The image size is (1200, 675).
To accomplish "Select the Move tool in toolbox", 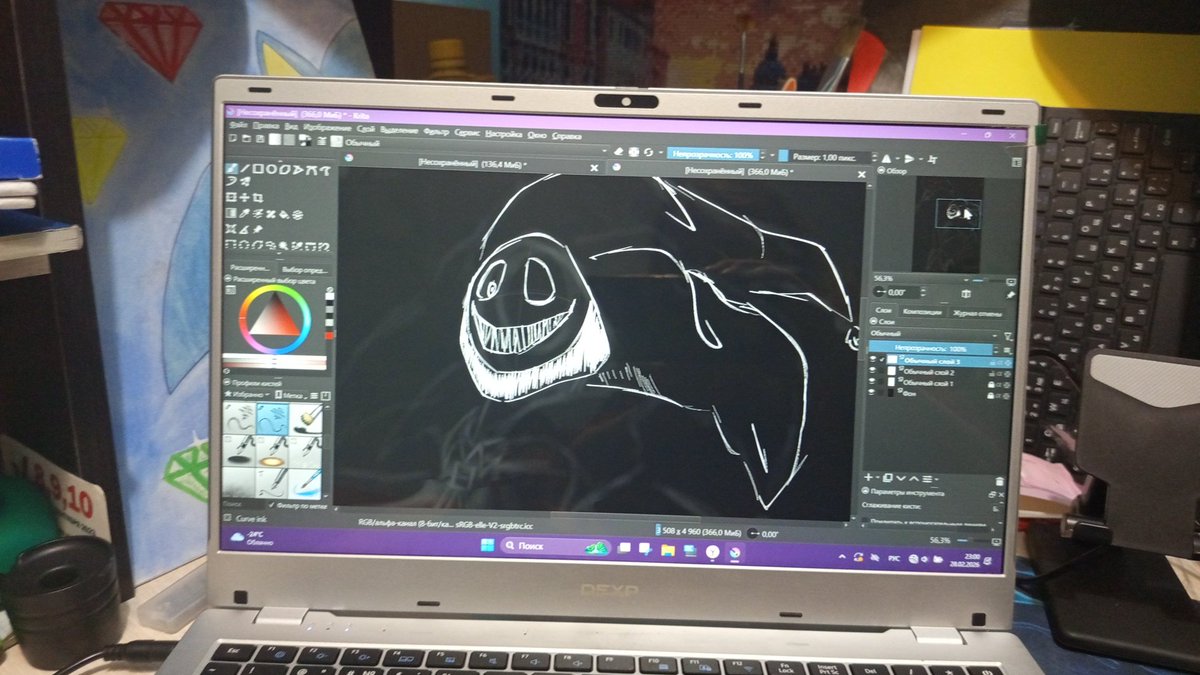I will 245,198.
